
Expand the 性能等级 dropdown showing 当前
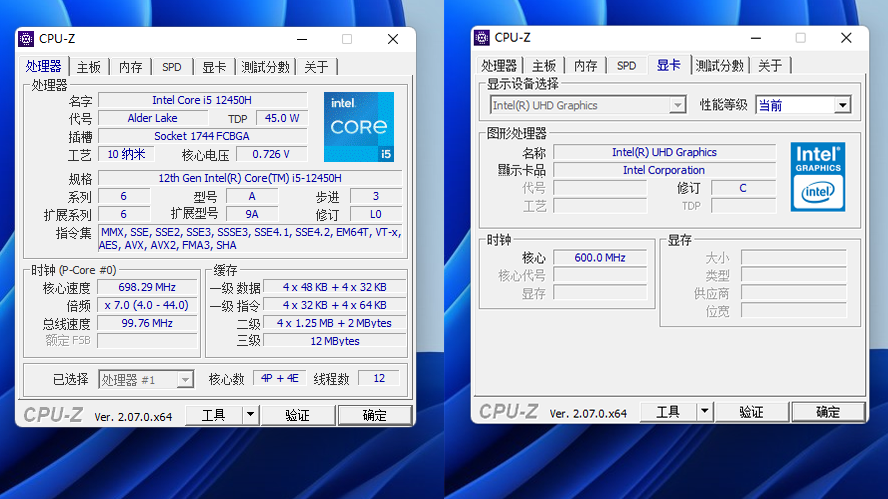click(842, 105)
